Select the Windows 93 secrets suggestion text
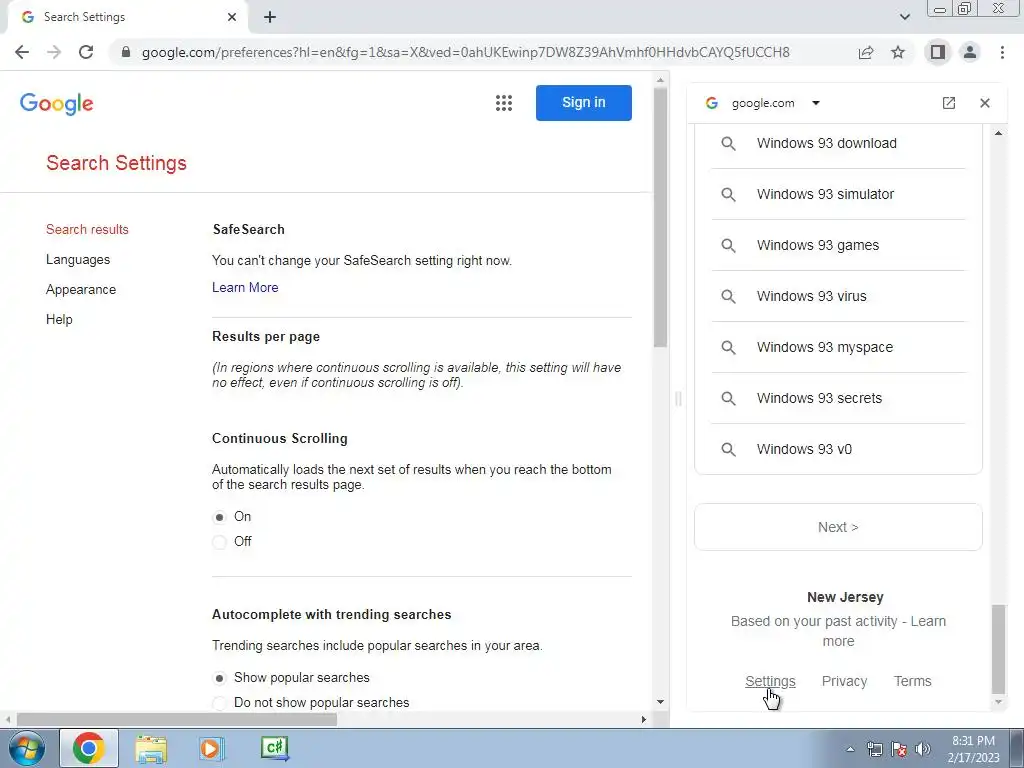Screen dimensions: 1024x768 [x=819, y=398]
